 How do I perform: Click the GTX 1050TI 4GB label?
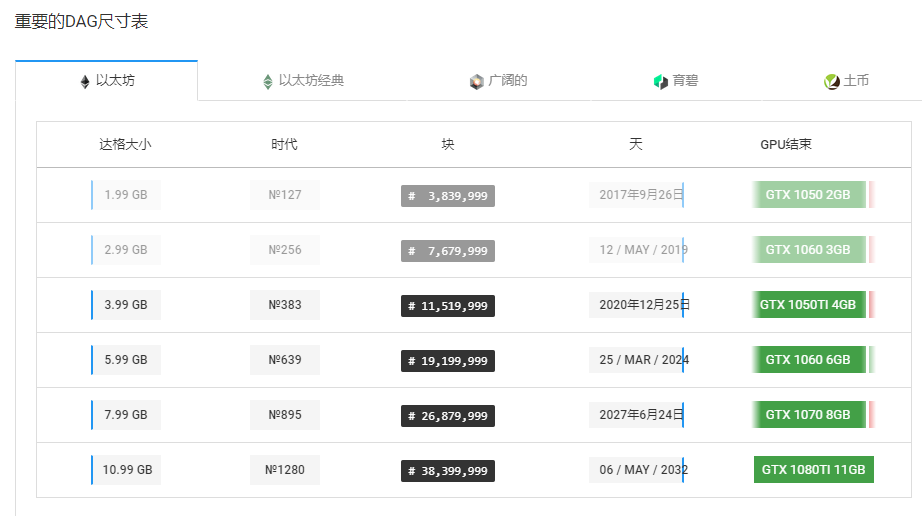coord(808,304)
